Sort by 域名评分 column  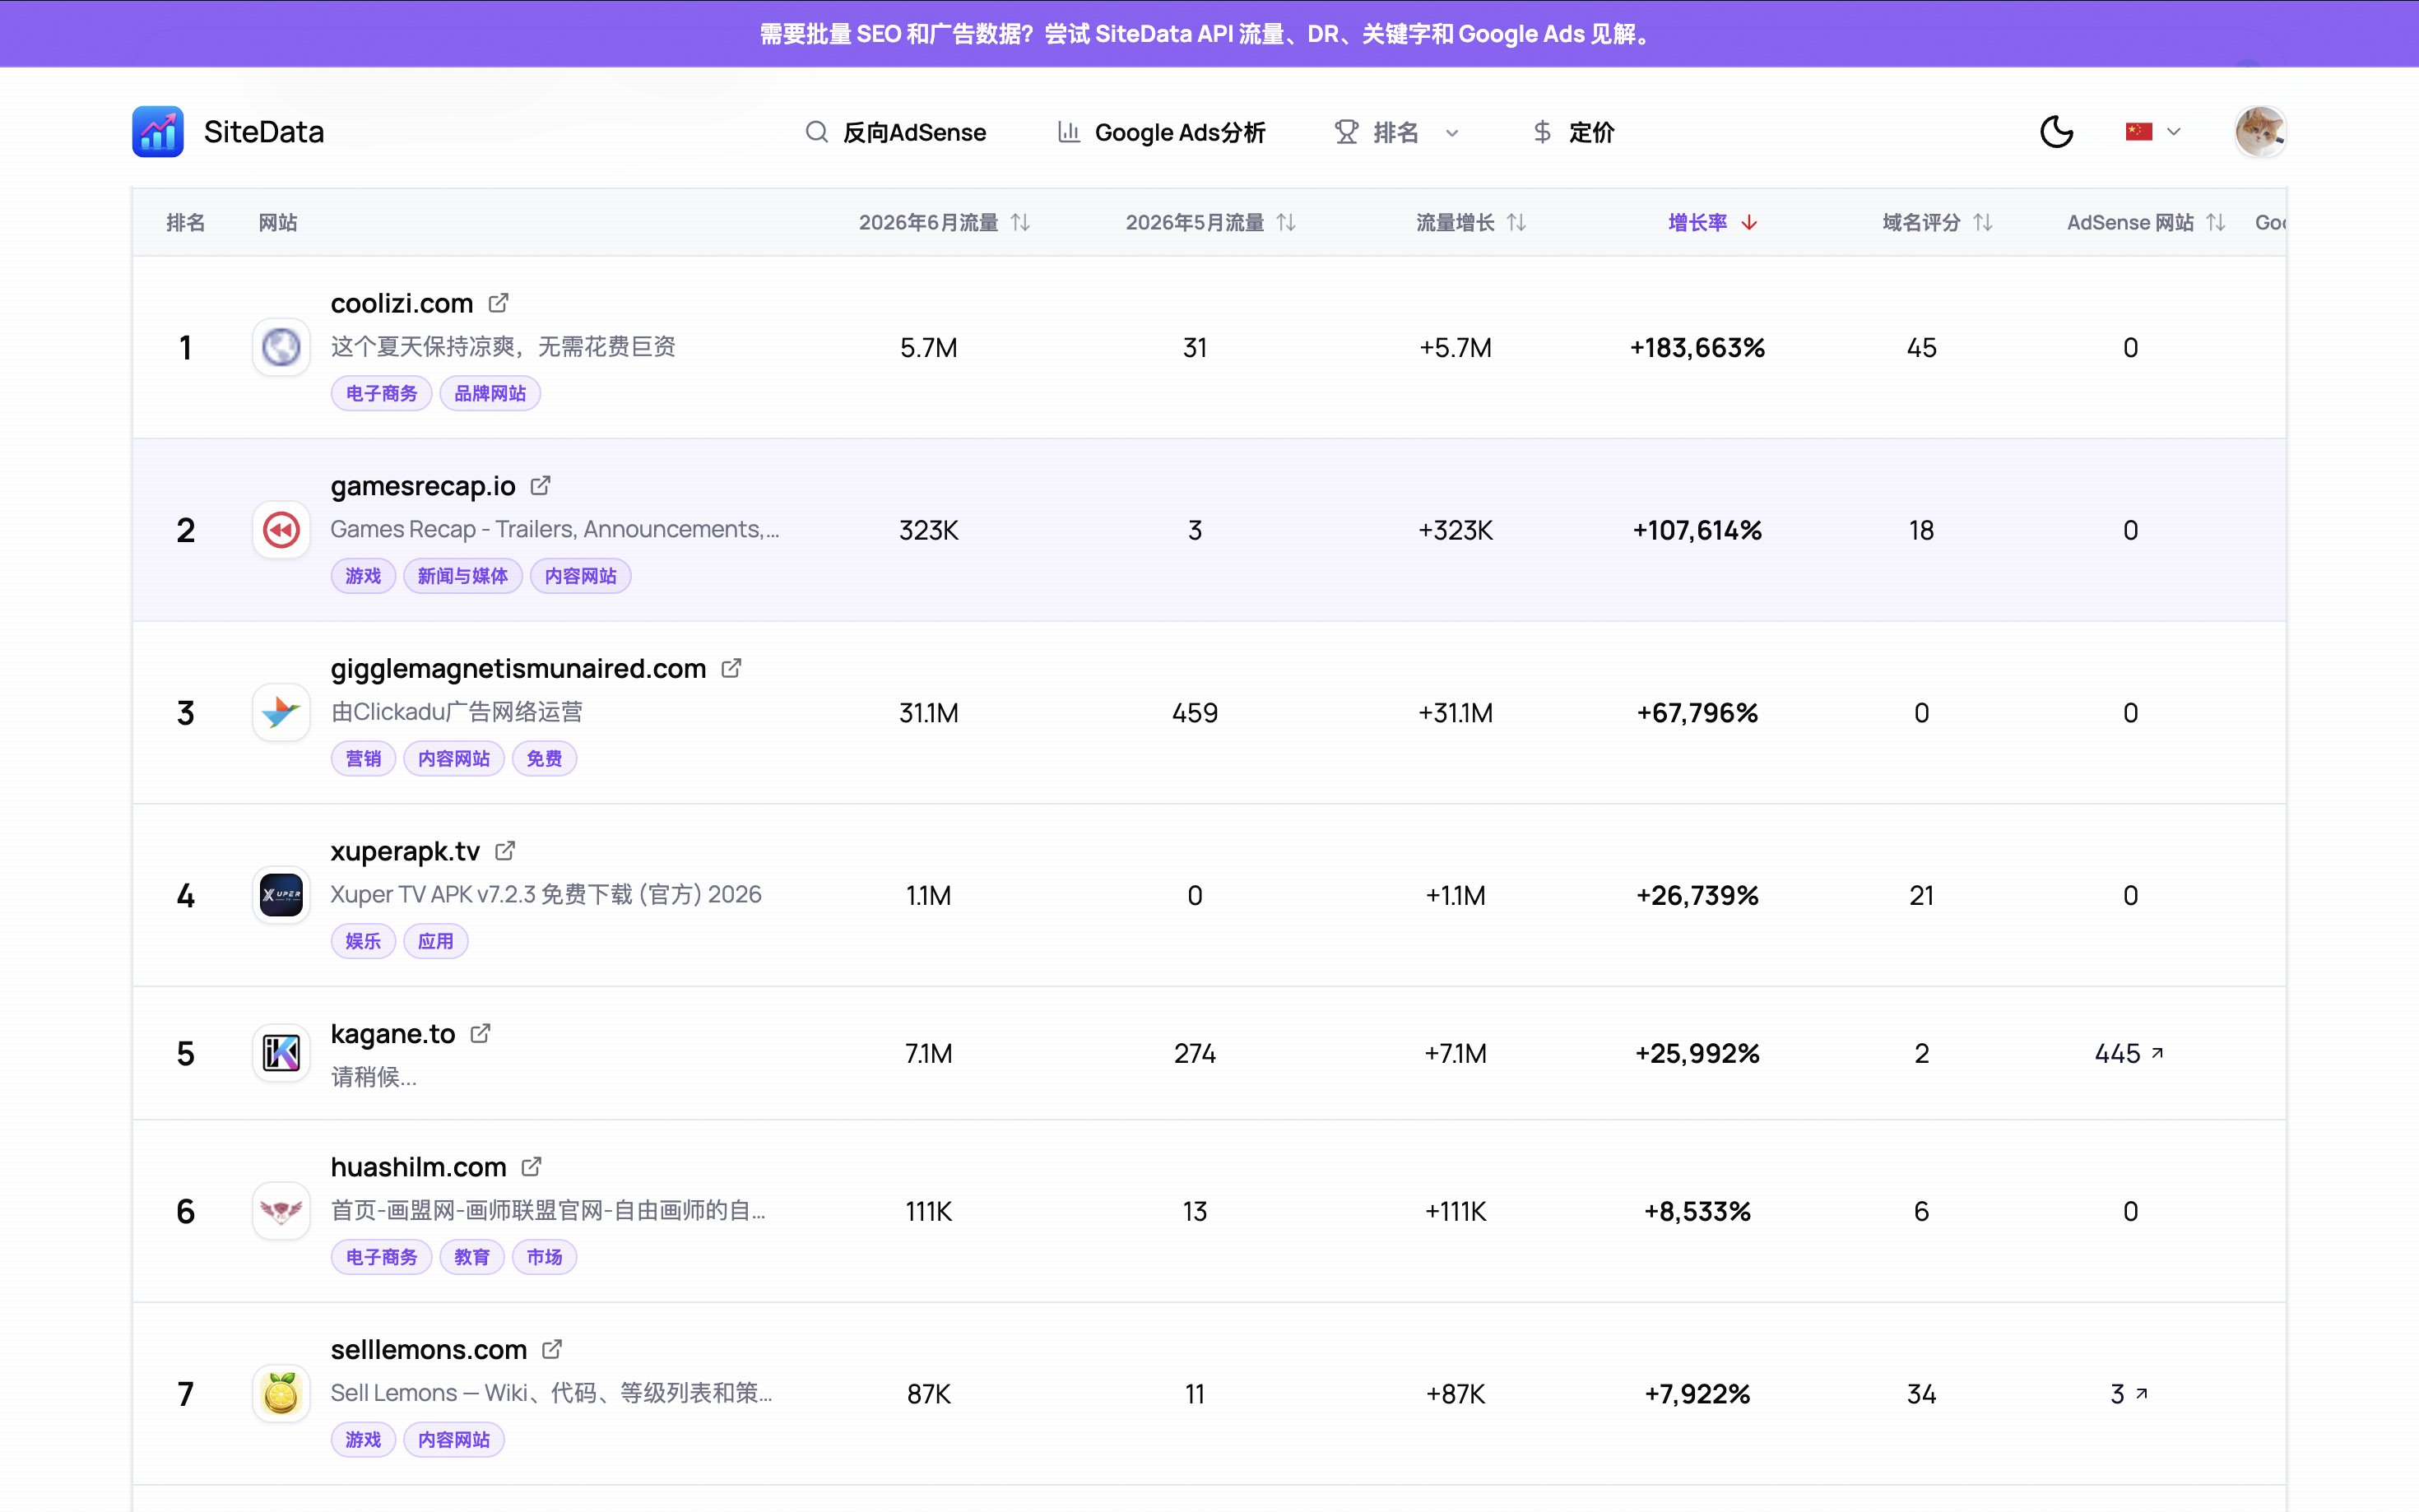point(1937,223)
